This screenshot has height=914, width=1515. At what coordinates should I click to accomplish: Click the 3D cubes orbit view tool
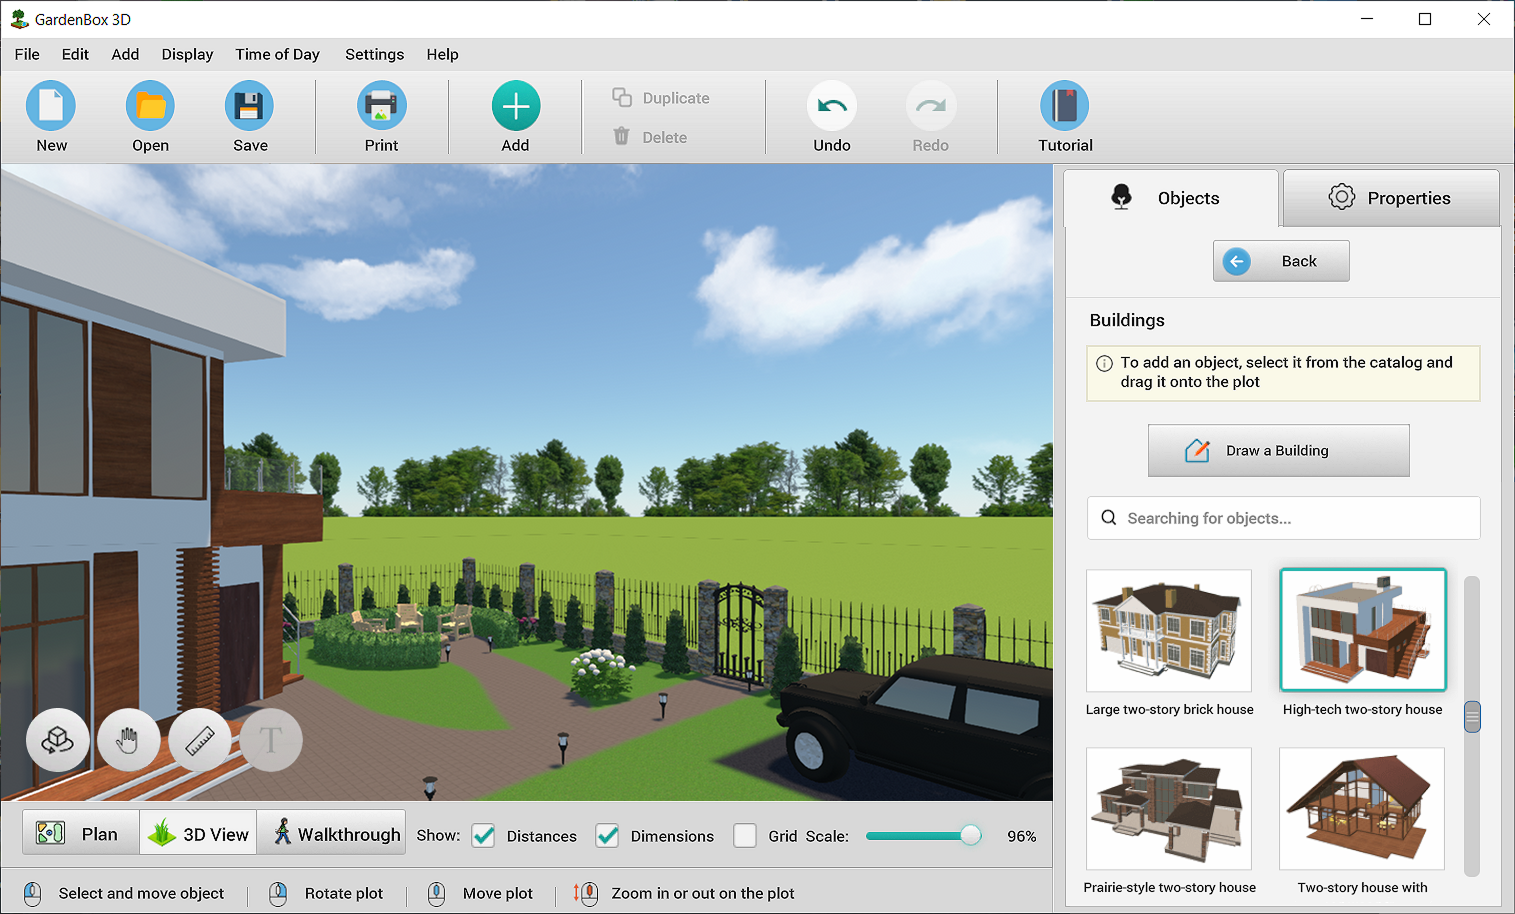pos(57,741)
